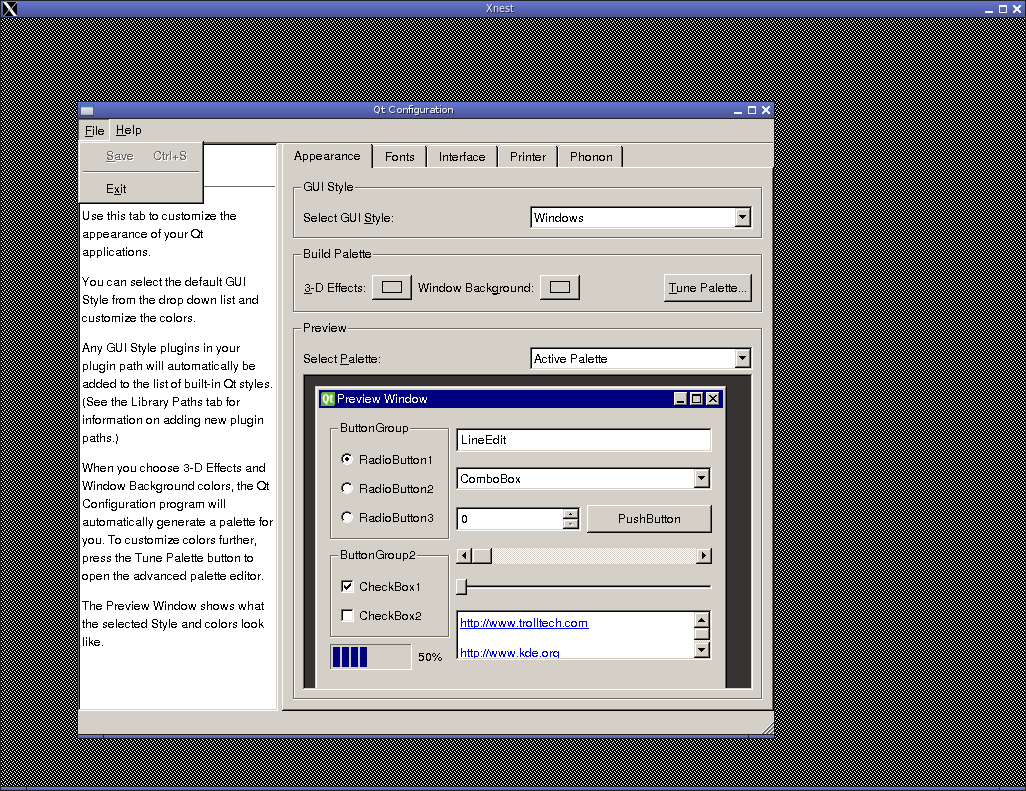Image resolution: width=1026 pixels, height=791 pixels.
Task: Select RadioButton3 option
Action: (x=347, y=518)
